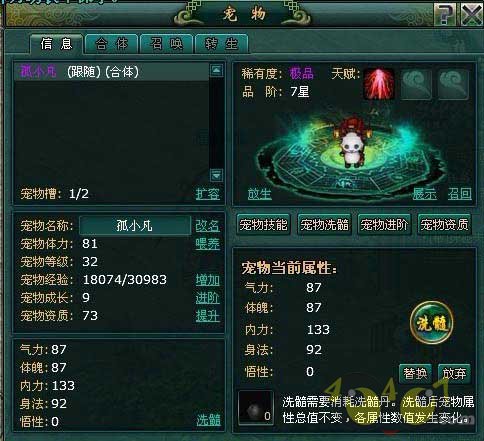Click the 替换 button
The height and width of the screenshot is (441, 484).
point(415,373)
